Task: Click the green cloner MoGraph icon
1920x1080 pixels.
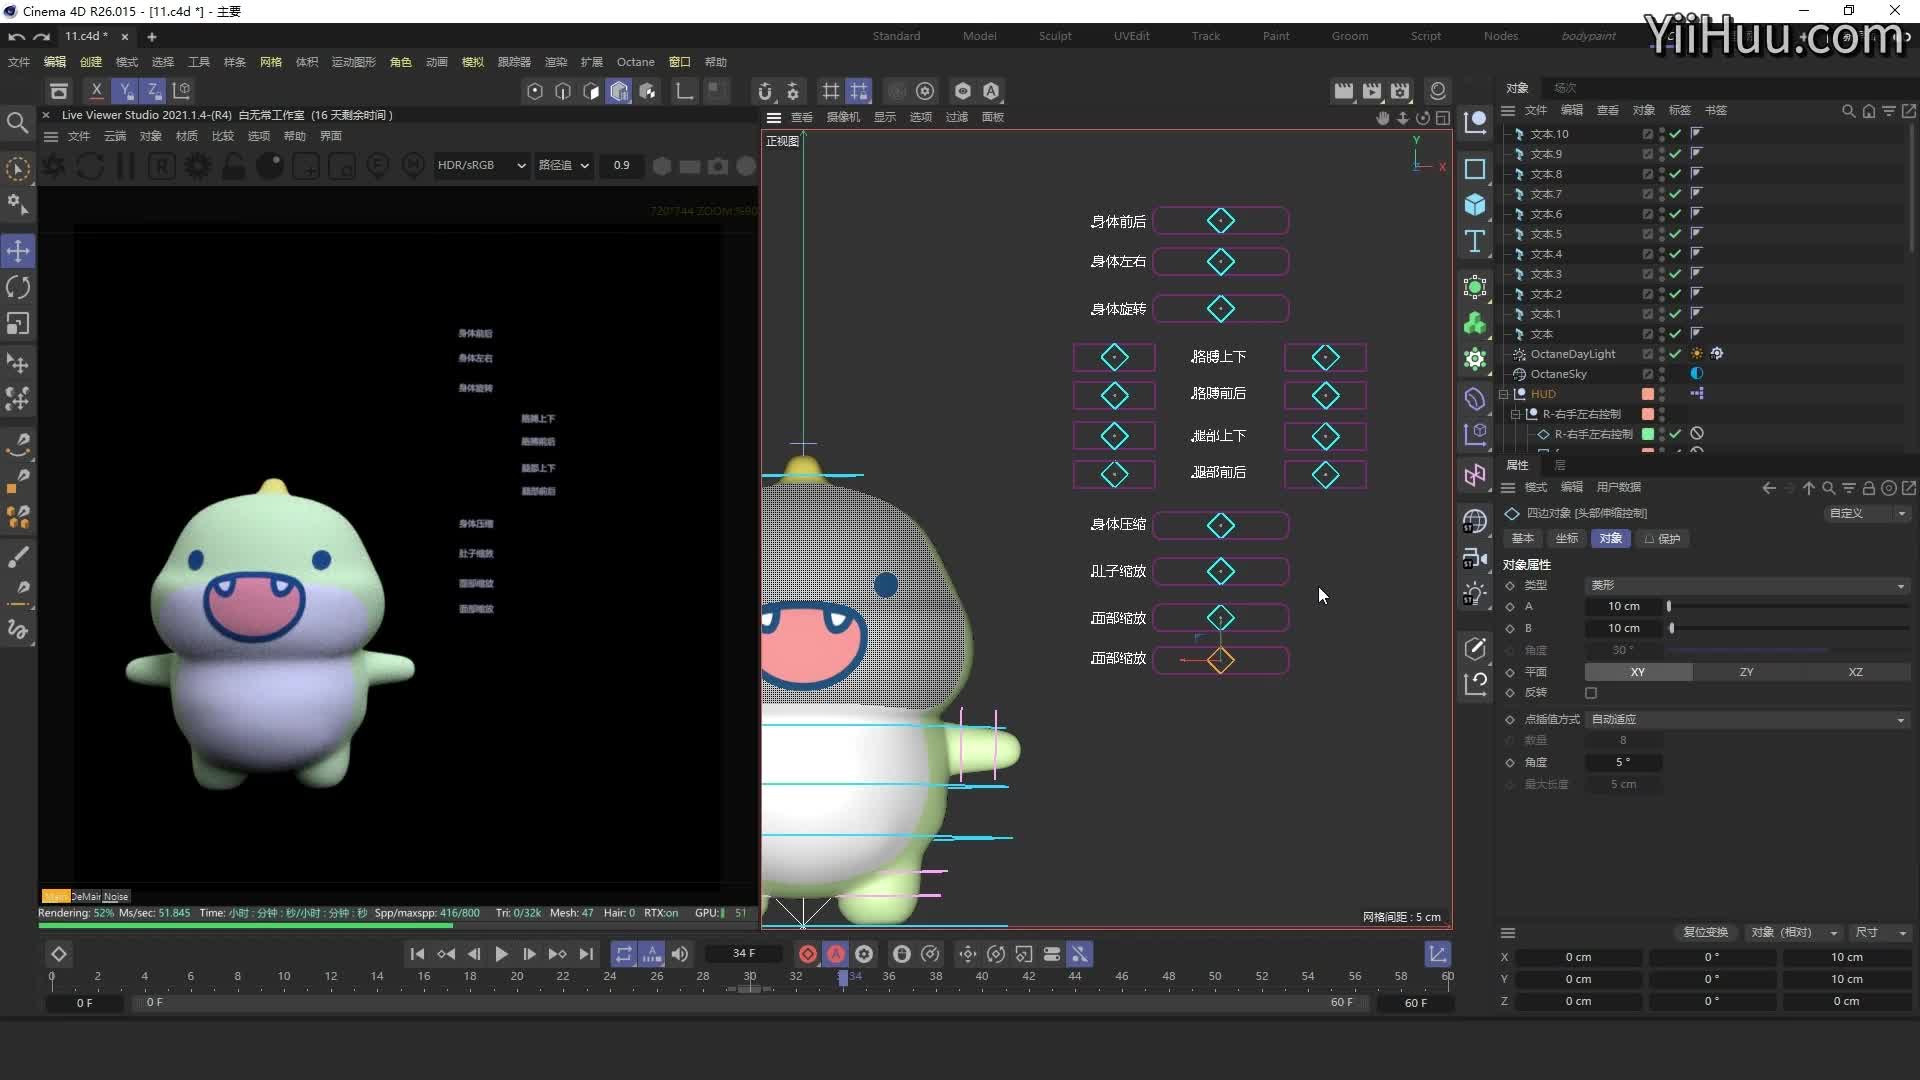Action: click(x=1475, y=323)
